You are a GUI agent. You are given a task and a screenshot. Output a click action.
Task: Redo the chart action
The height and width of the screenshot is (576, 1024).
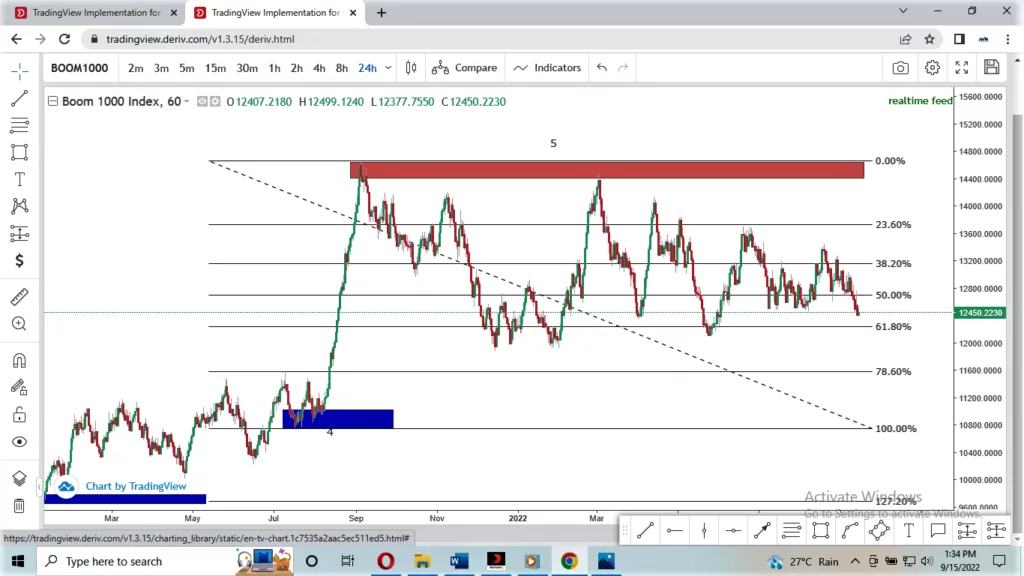tap(623, 67)
